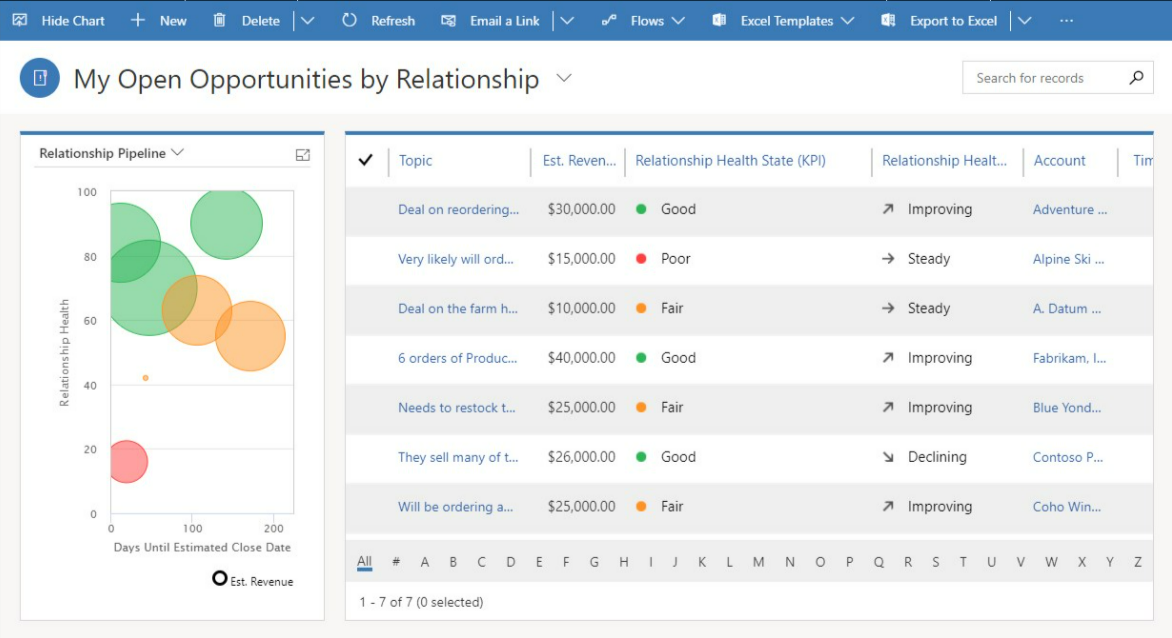Click the search magnifier icon
Viewport: 1172px width, 638px height.
(x=1135, y=77)
